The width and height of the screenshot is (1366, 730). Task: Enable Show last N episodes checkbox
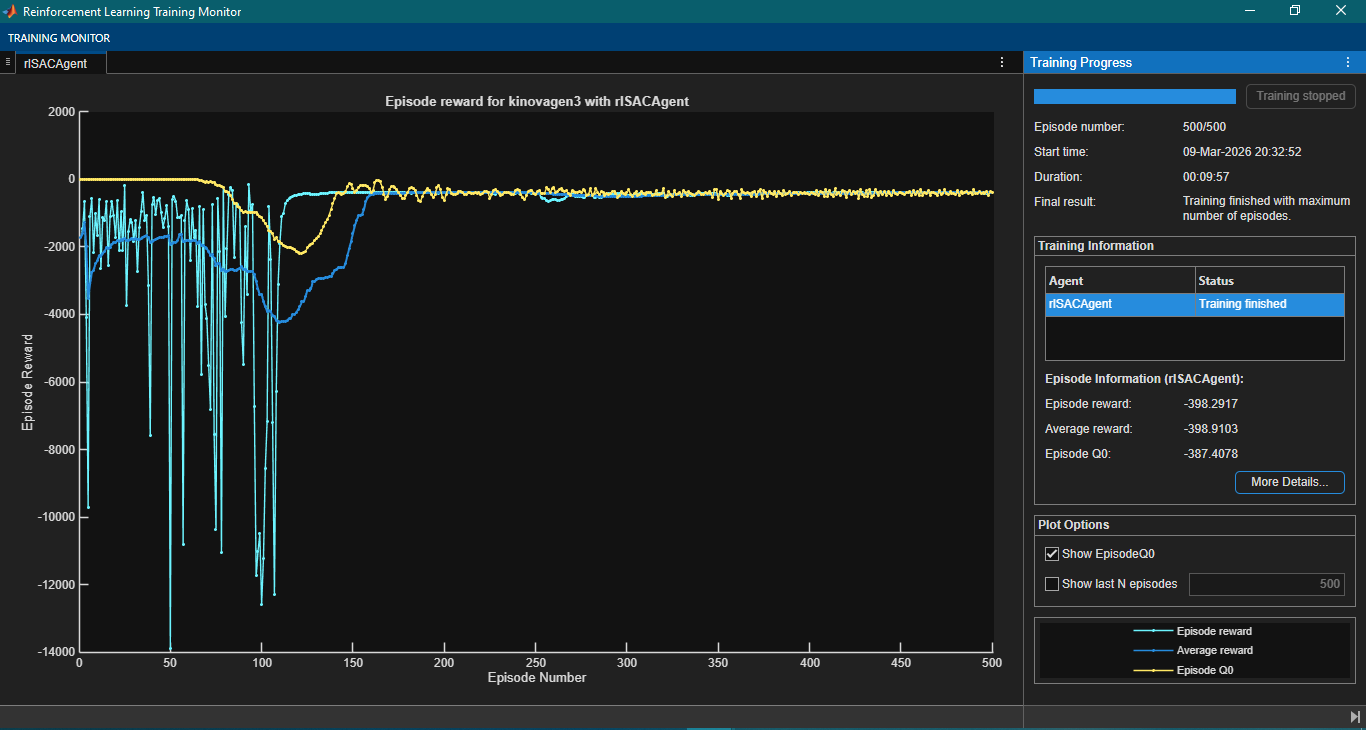click(1052, 584)
